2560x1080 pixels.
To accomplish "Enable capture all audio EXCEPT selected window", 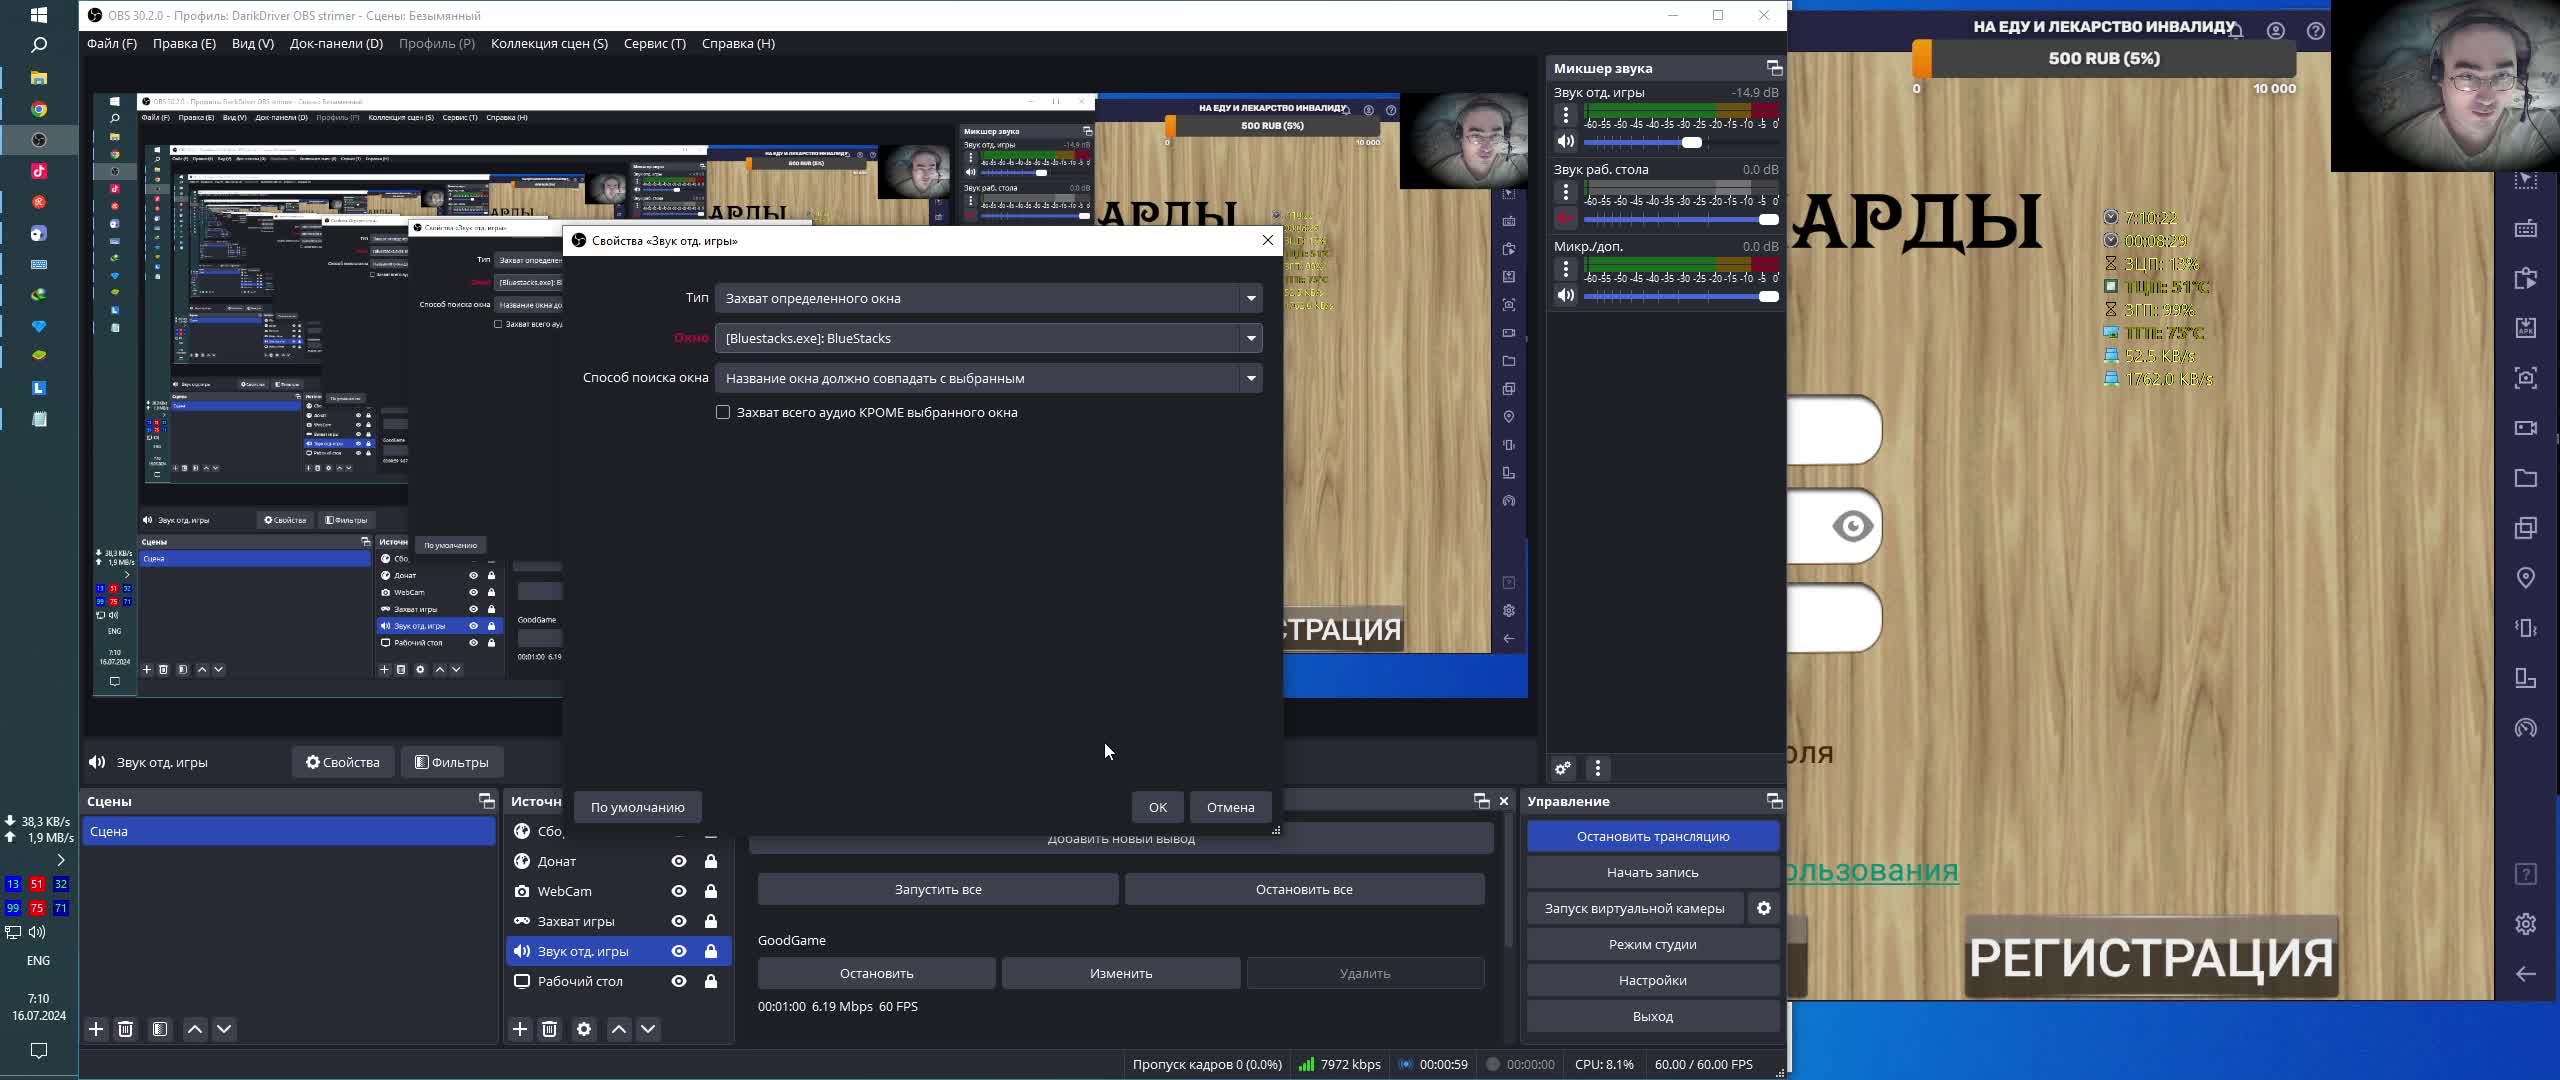I will (x=723, y=412).
